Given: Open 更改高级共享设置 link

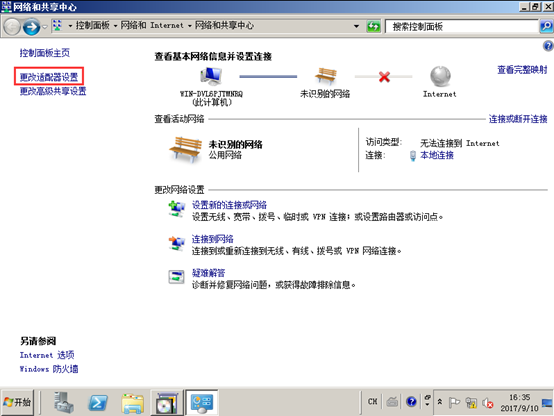Looking at the screenshot, I should click(53, 91).
